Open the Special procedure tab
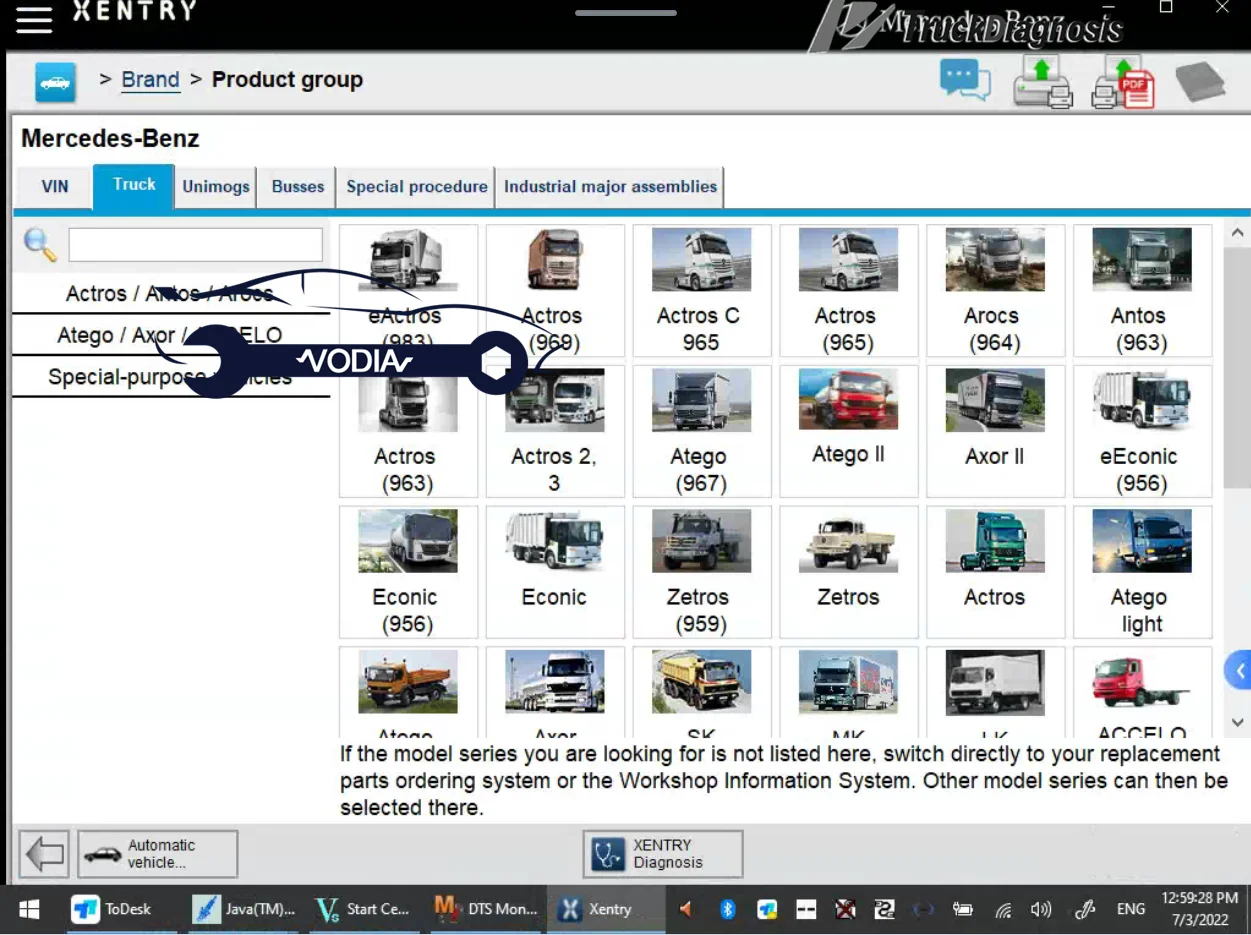This screenshot has height=935, width=1251. (x=416, y=187)
